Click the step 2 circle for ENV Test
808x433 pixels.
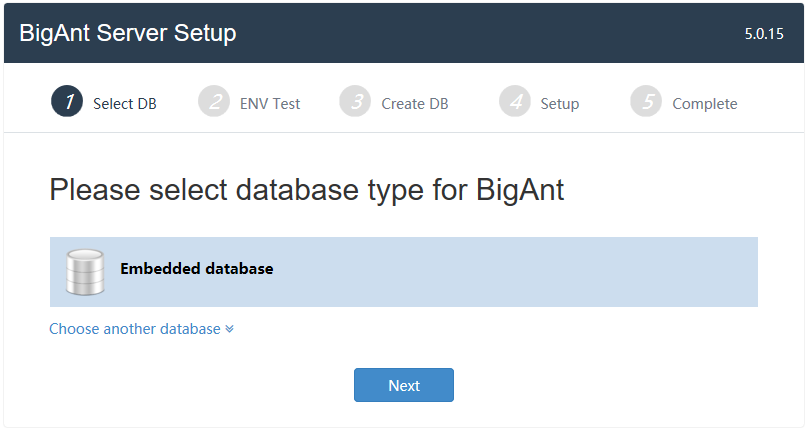coord(214,101)
